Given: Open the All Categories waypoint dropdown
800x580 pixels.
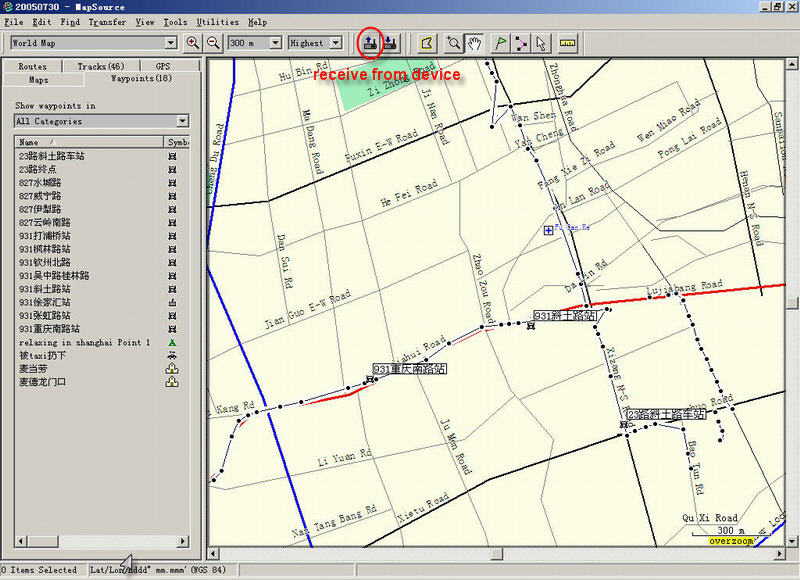Looking at the screenshot, I should pos(183,121).
